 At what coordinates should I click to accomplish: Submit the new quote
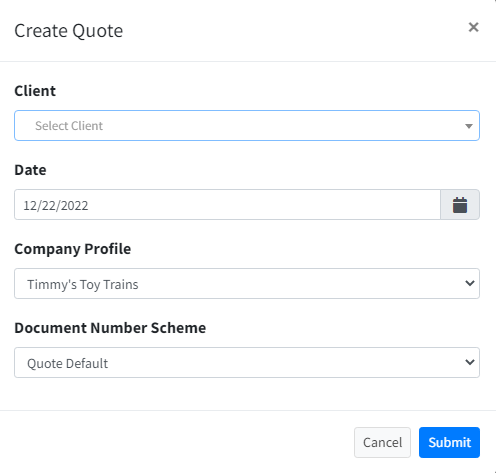[x=449, y=442]
